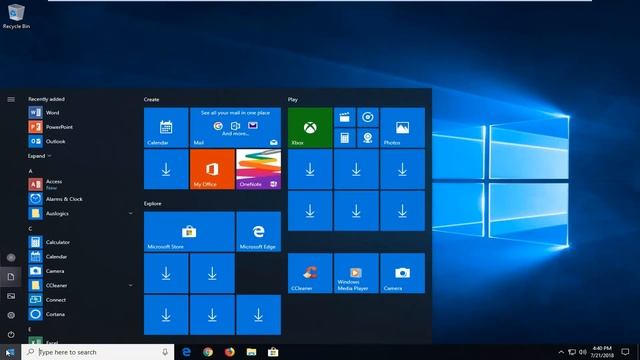Image resolution: width=640 pixels, height=360 pixels.
Task: Expand the CCleaner folder chevron
Action: coord(131,285)
